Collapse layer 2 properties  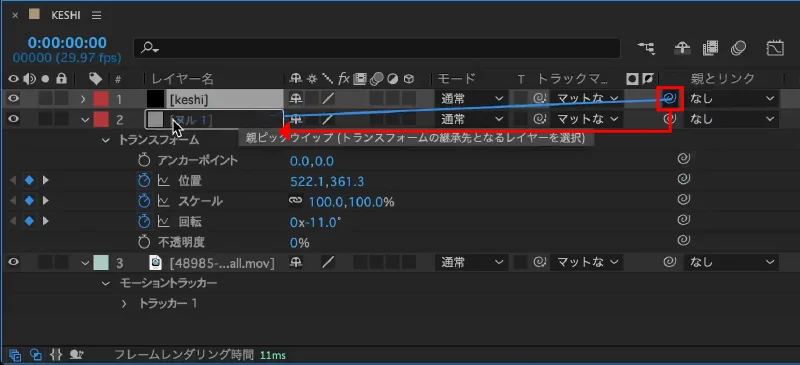[85, 119]
